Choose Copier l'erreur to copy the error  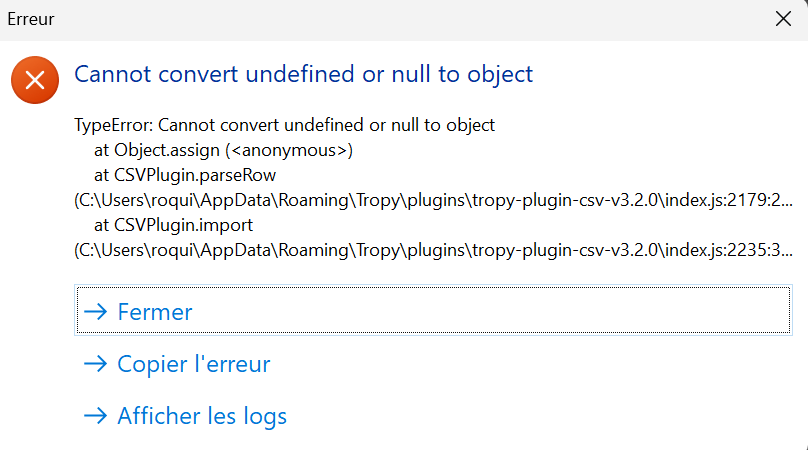tap(194, 364)
